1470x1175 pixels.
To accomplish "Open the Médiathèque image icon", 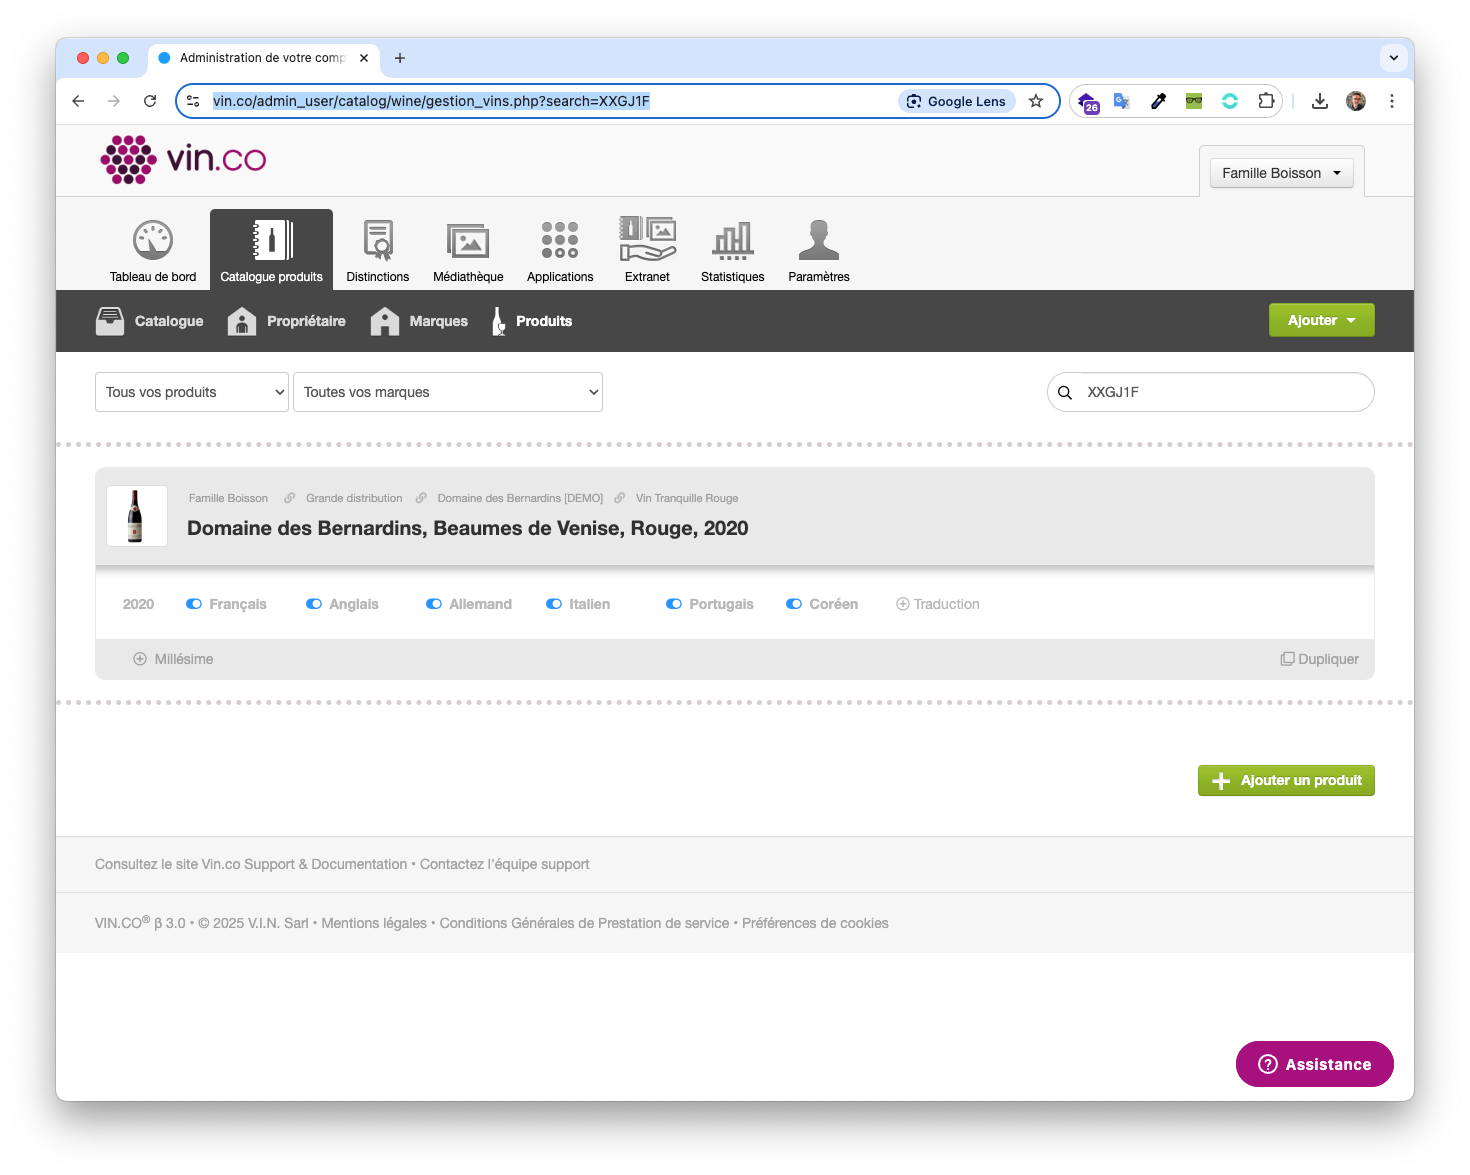I will [x=468, y=240].
